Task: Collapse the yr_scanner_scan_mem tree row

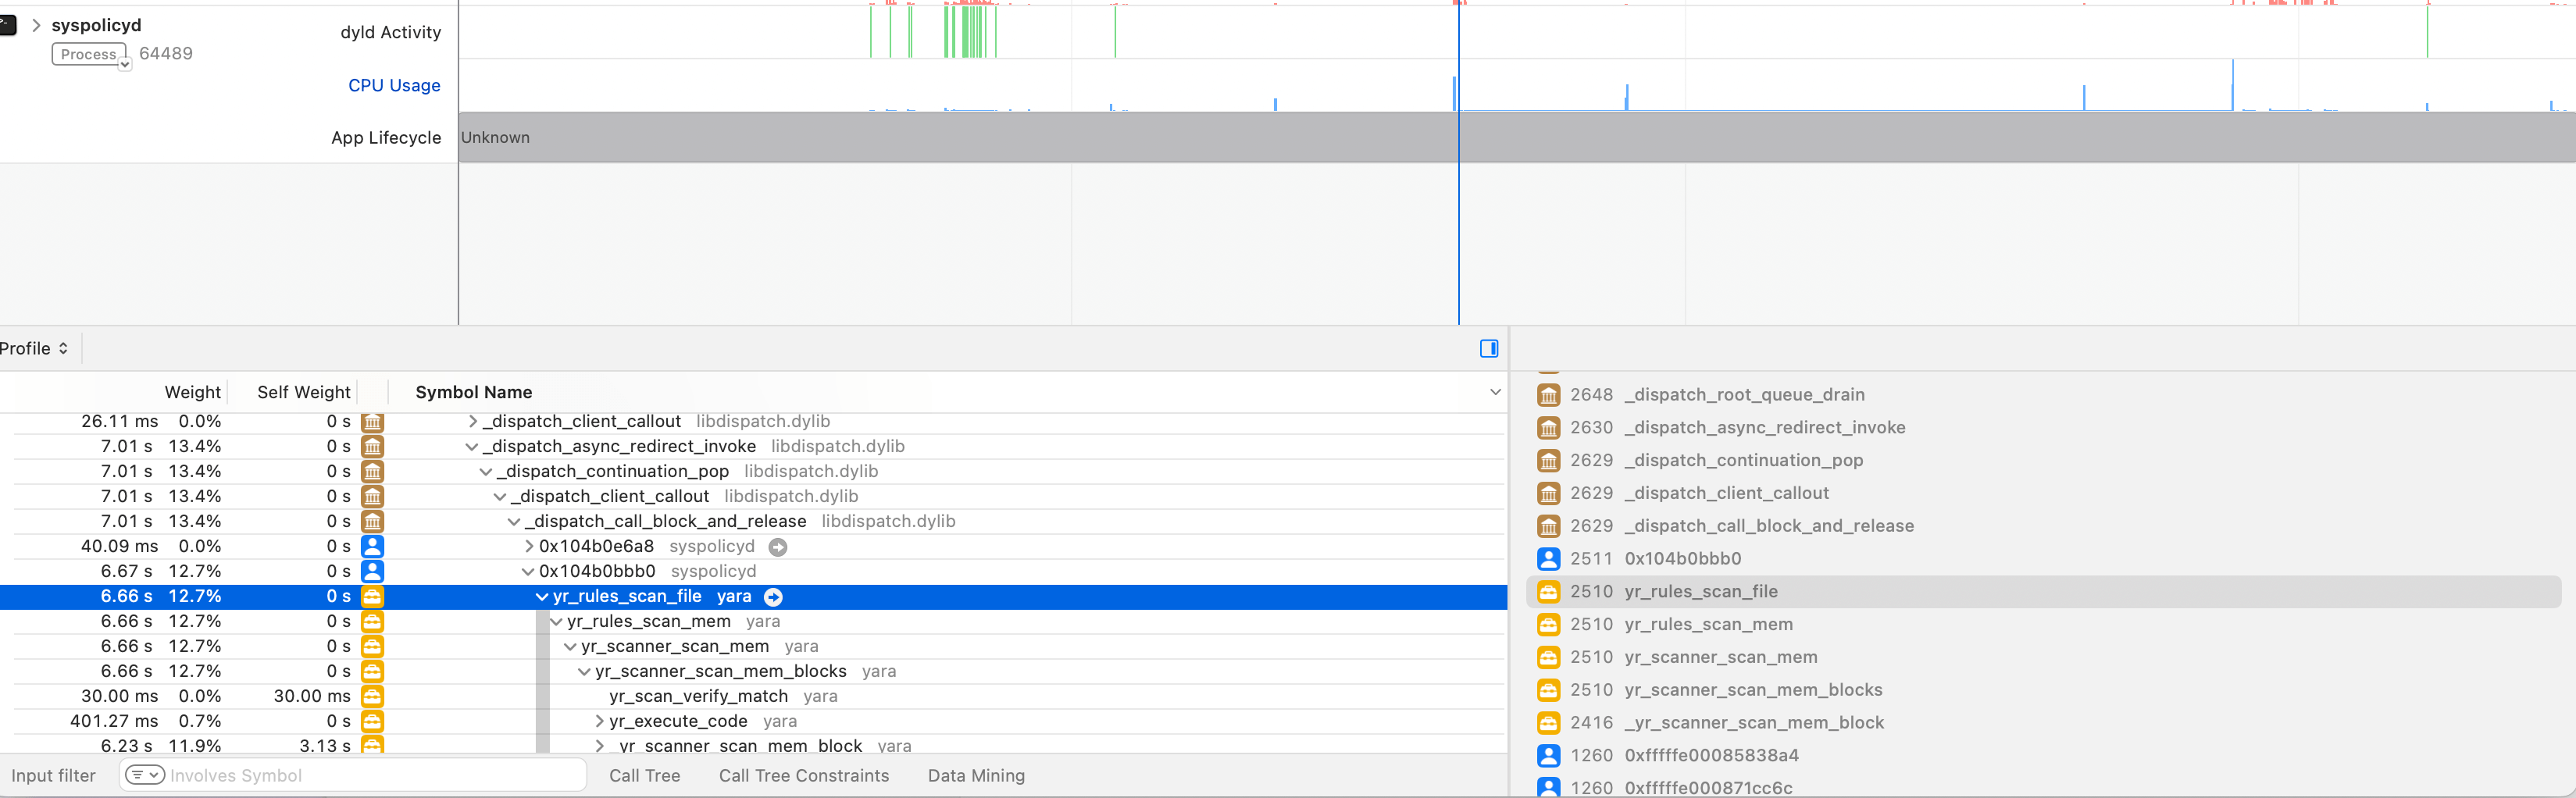Action: click(570, 646)
